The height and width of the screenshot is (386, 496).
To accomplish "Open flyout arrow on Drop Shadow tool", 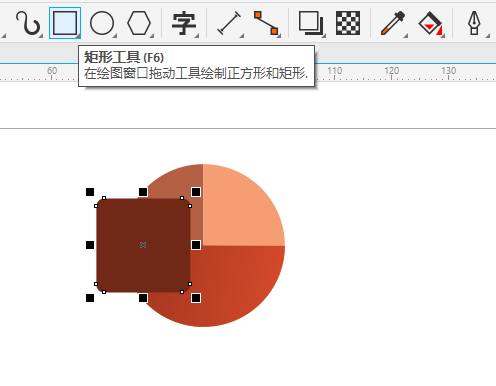I will [324, 36].
